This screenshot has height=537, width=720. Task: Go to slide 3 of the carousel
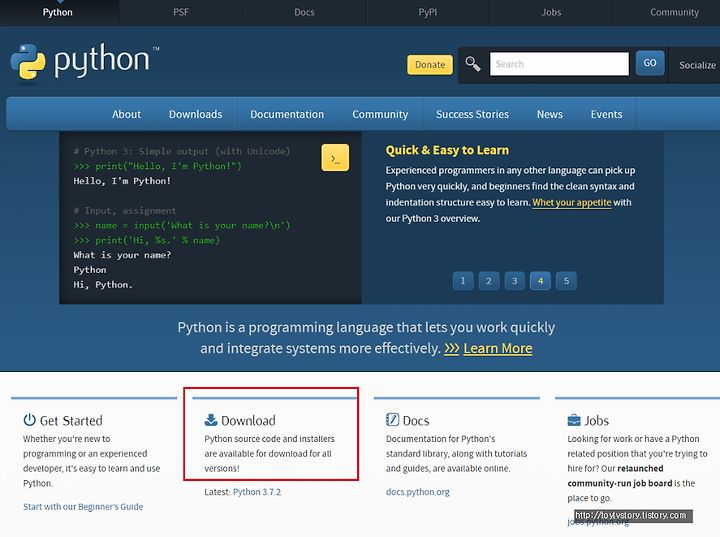514,281
